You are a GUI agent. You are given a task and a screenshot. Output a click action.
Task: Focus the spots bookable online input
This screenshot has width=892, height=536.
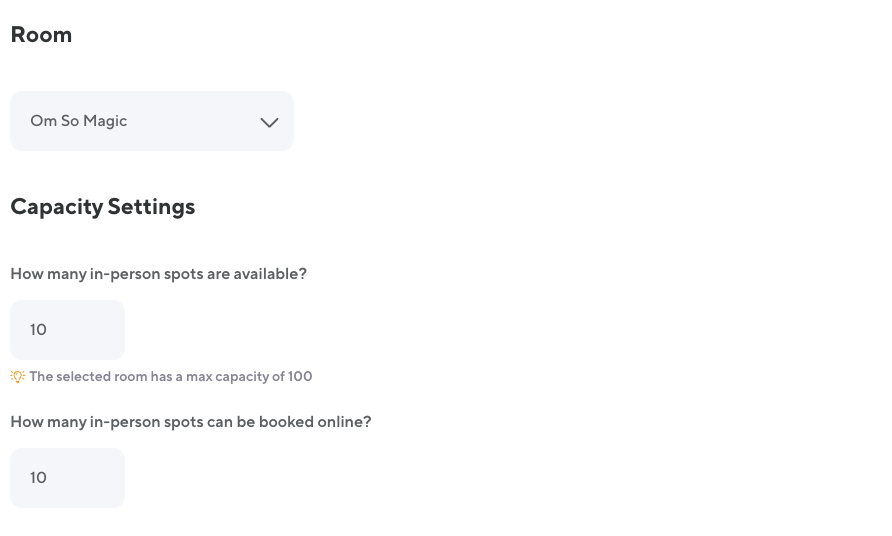(x=67, y=478)
